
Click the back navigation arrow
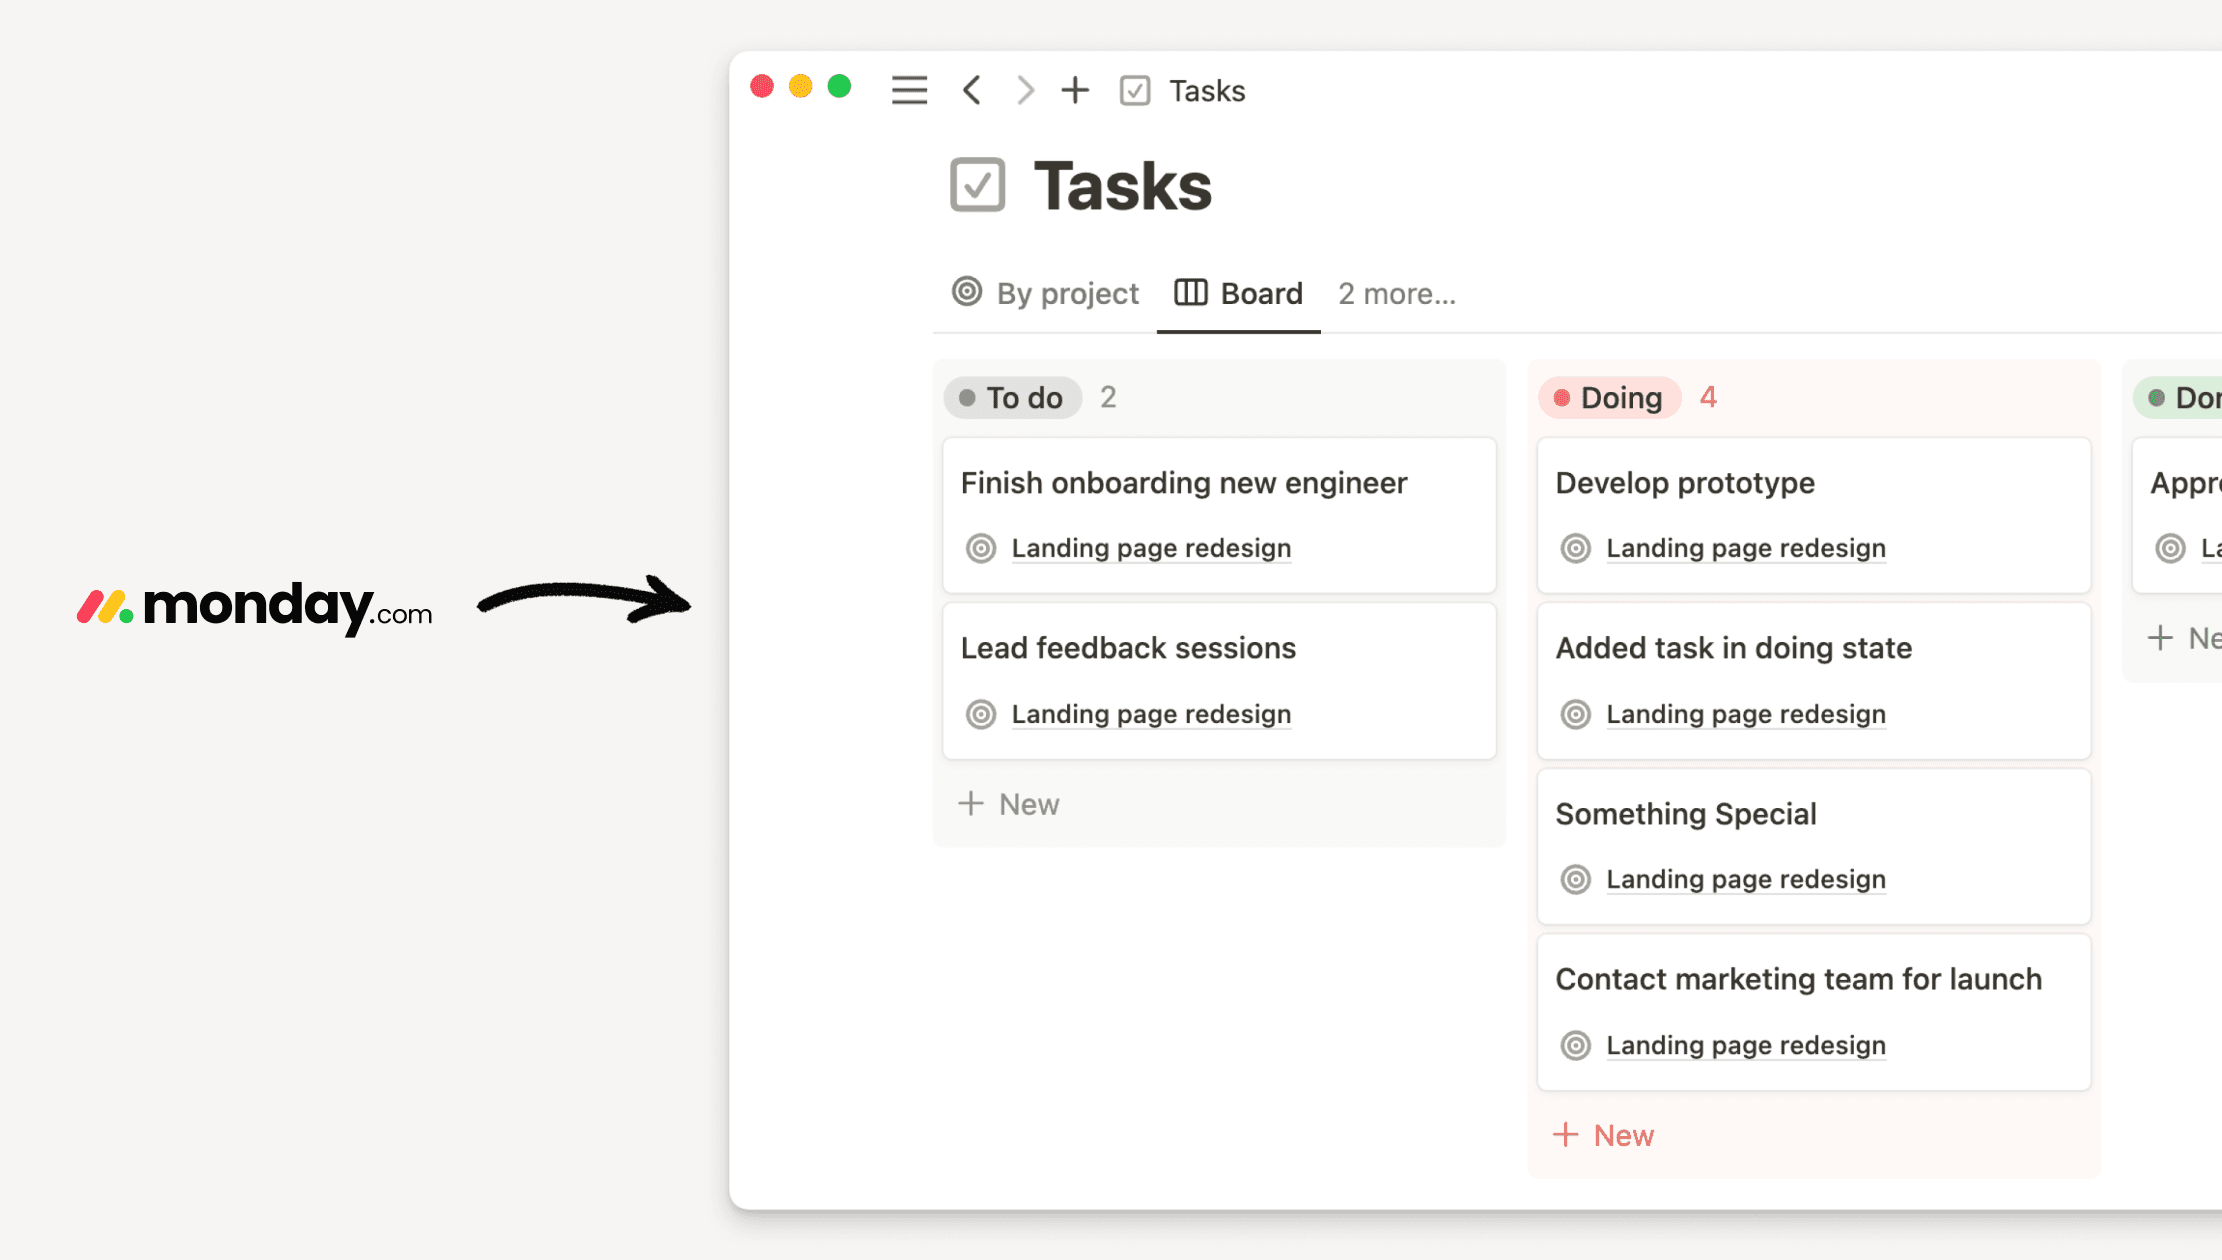(972, 90)
